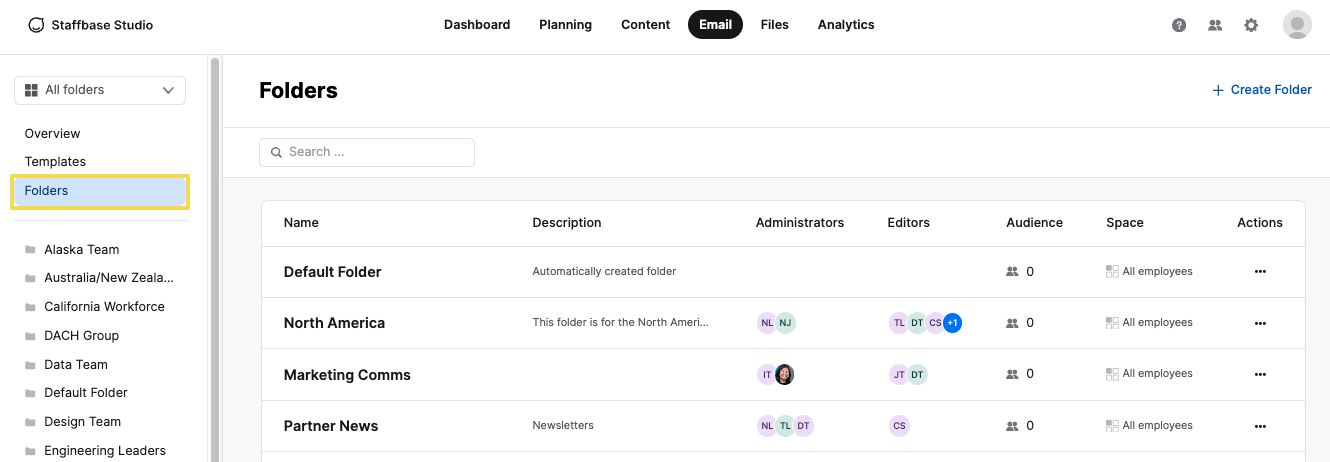This screenshot has height=462, width=1330.
Task: Open the Templates sidebar link
Action: 56,162
